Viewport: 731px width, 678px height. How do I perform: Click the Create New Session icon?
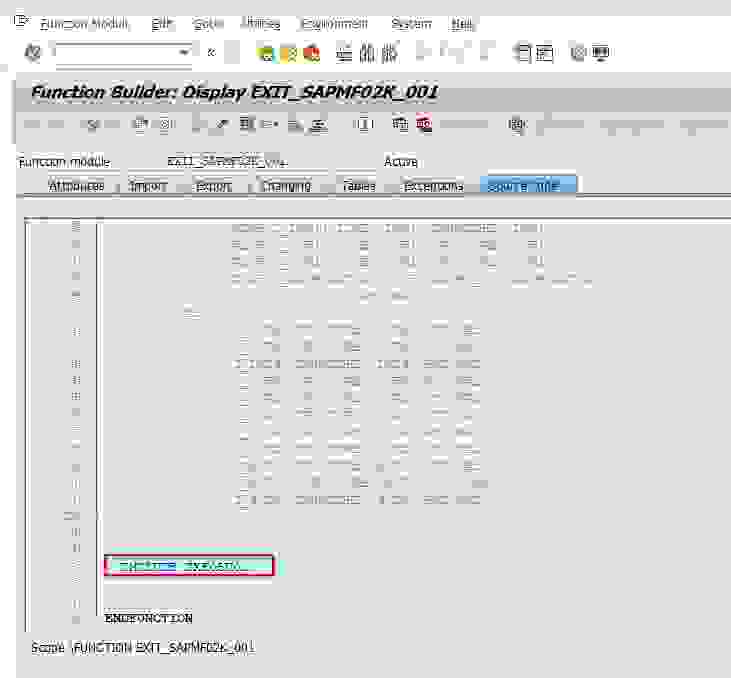pyautogui.click(x=523, y=53)
